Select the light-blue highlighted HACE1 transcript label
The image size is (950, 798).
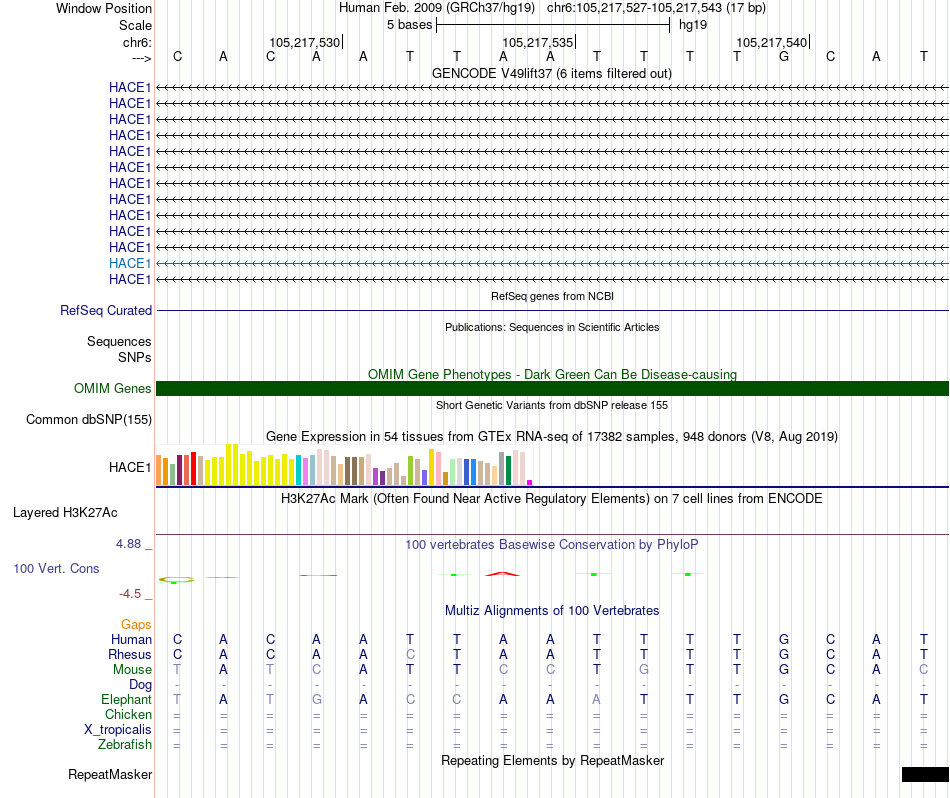click(130, 264)
